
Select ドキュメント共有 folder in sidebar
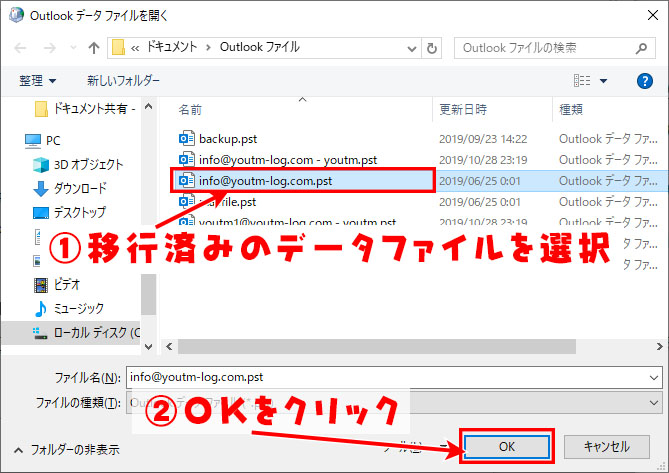(x=84, y=109)
